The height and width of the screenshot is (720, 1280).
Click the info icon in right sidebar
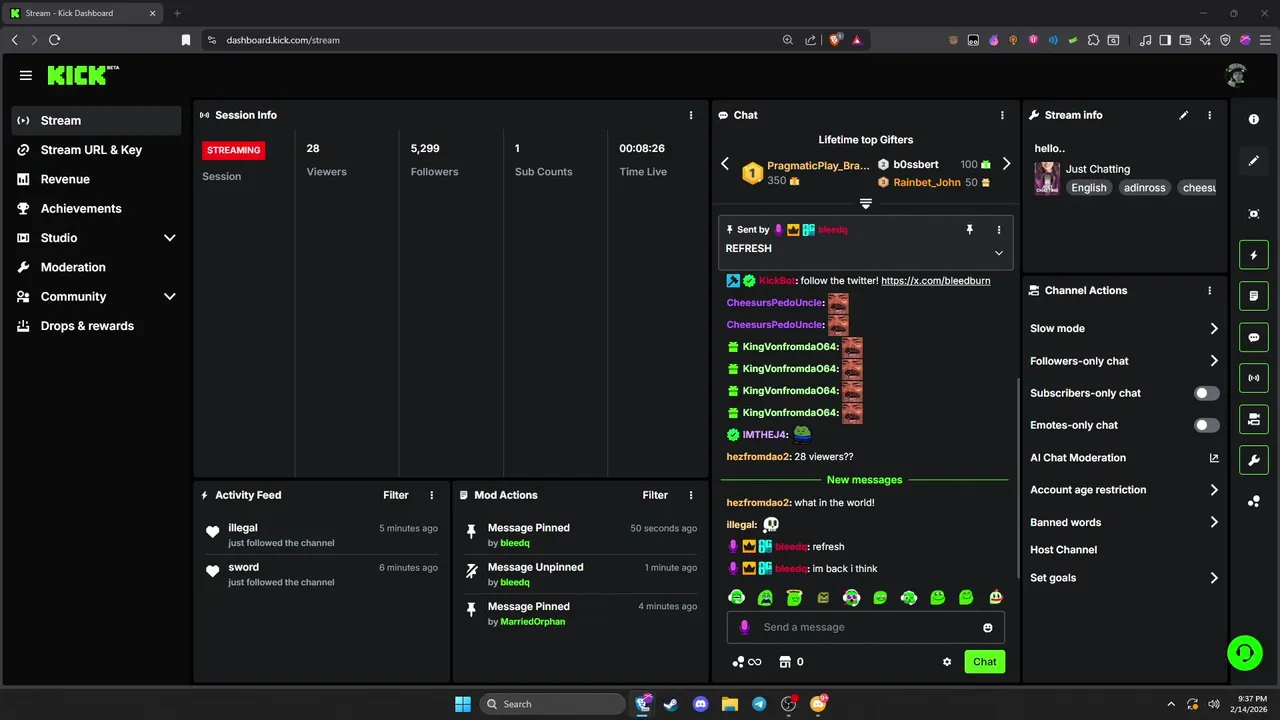tap(1254, 119)
